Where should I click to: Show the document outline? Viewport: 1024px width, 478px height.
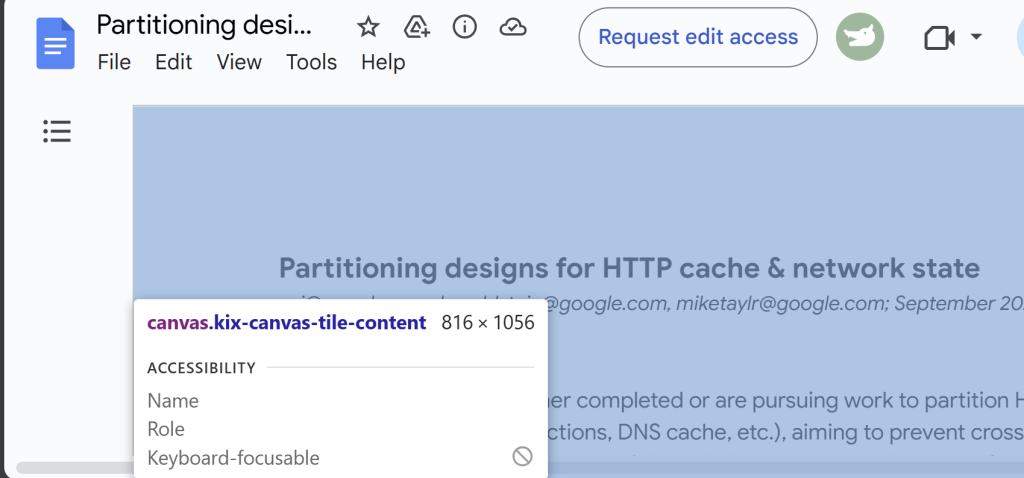[57, 131]
